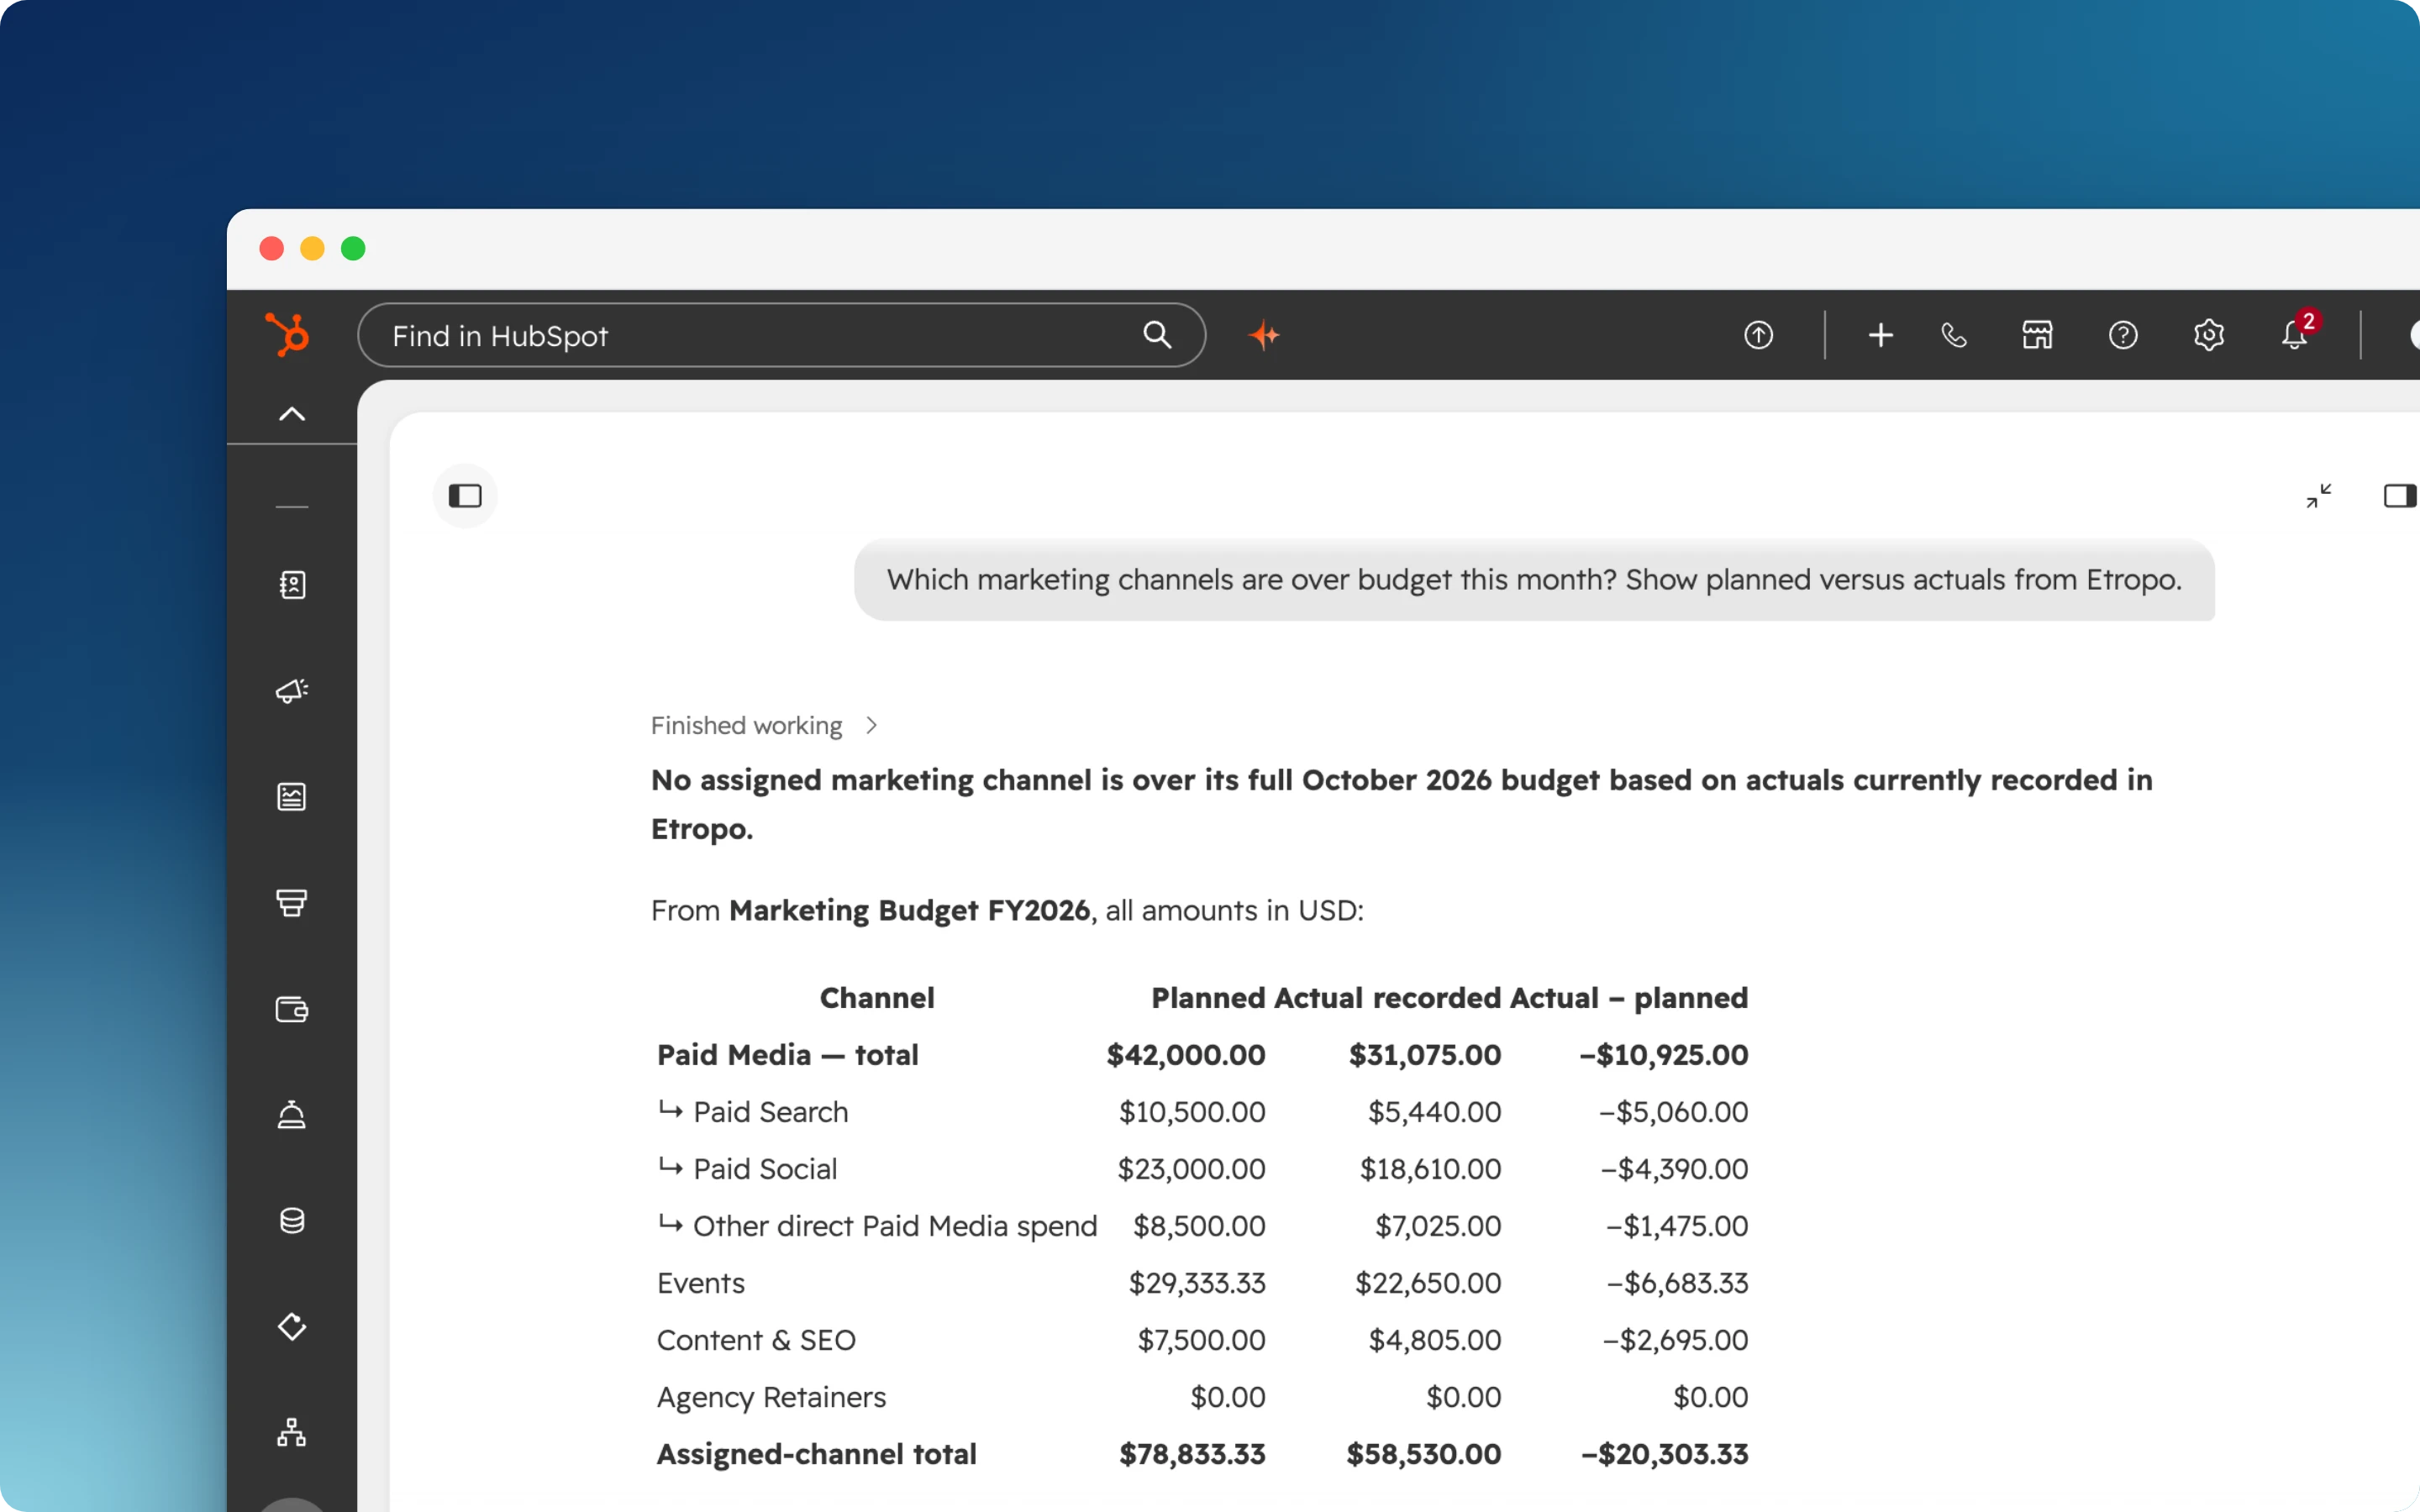Viewport: 2420px width, 1512px height.
Task: Click the Assigned-channel total label
Action: (x=816, y=1454)
